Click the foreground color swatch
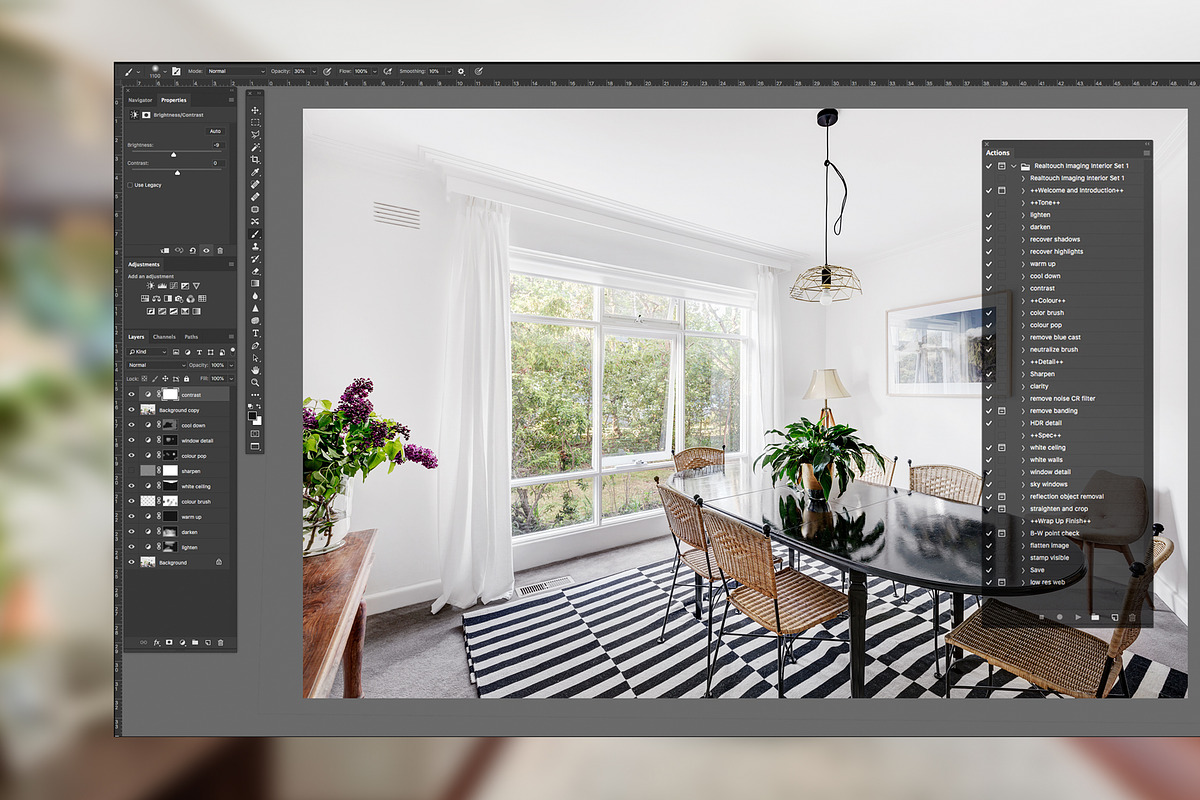Screen dimensions: 1200x800 (252, 415)
